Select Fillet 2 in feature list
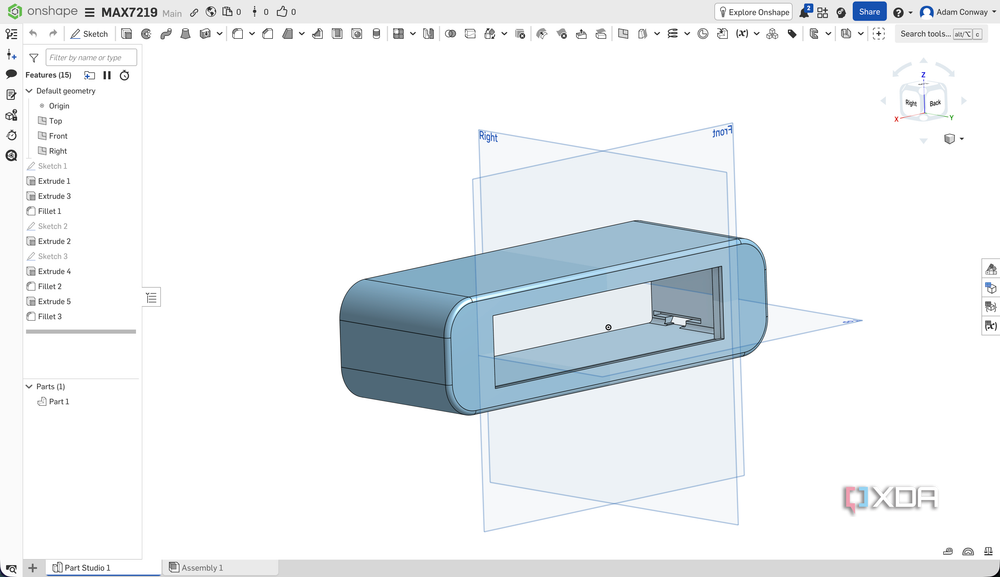 [x=50, y=286]
